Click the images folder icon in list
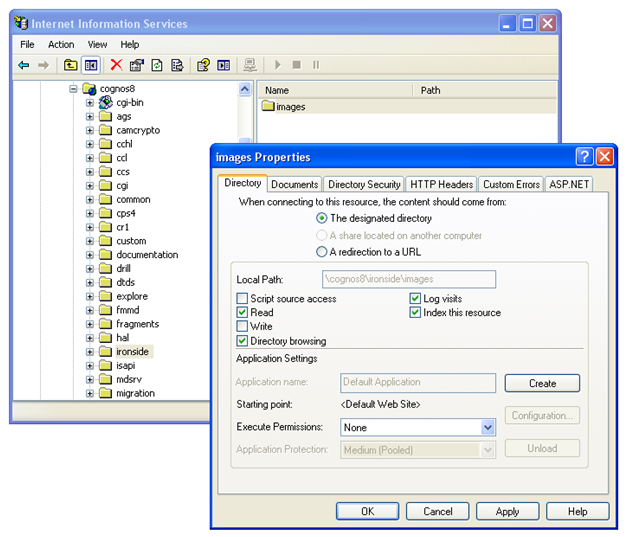 pyautogui.click(x=268, y=106)
